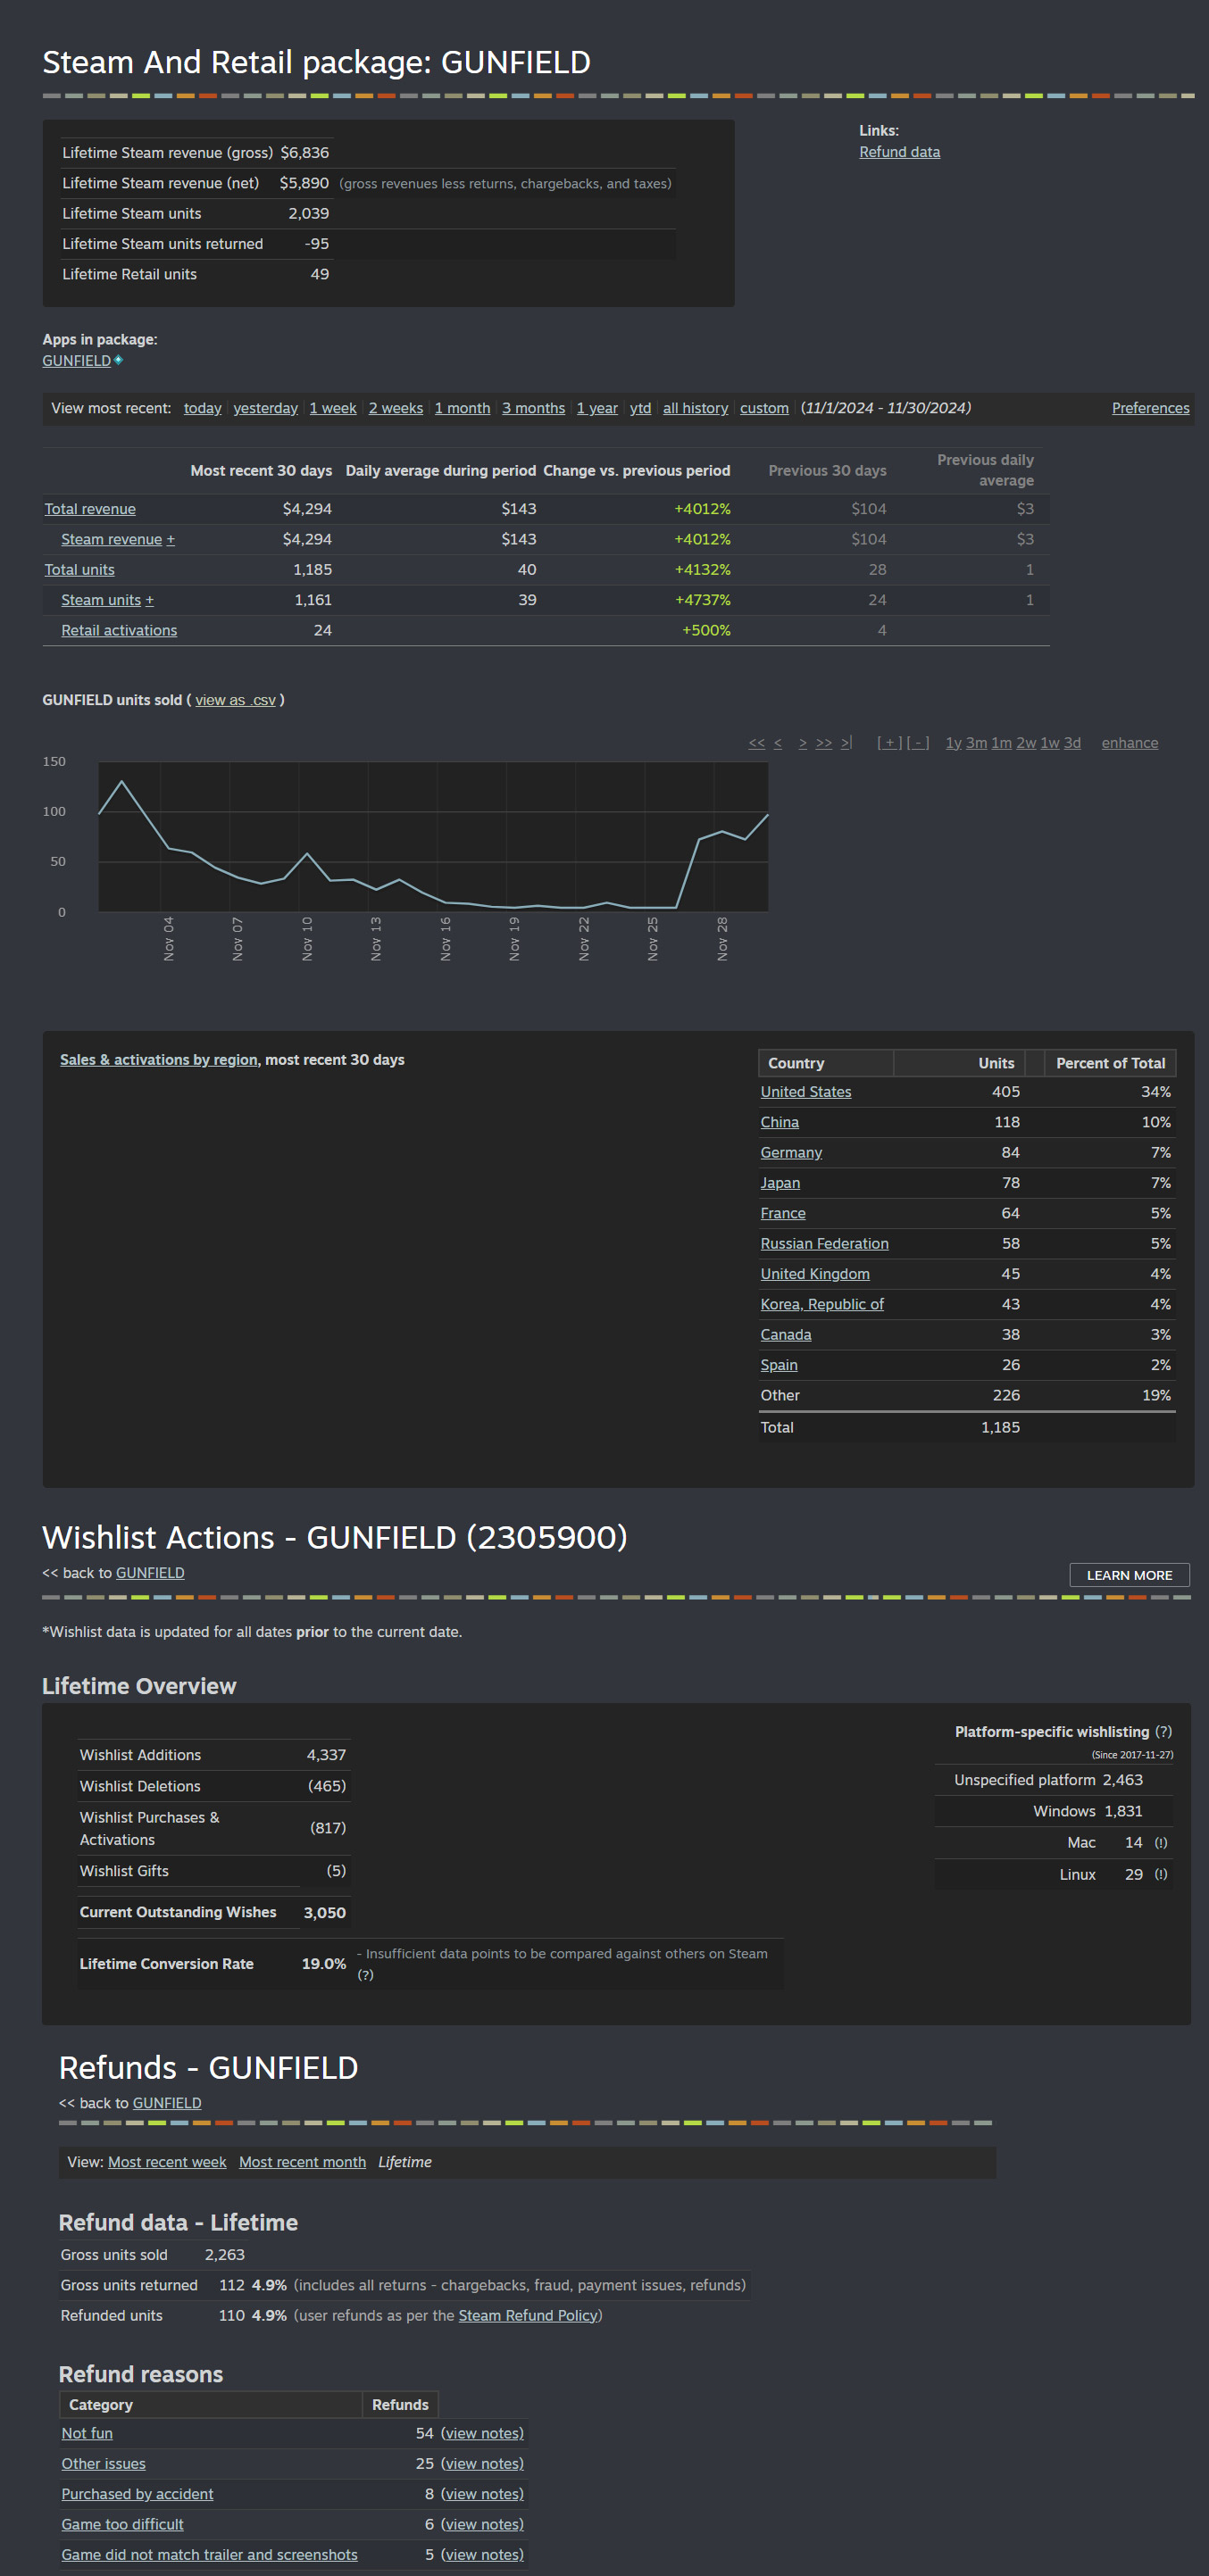This screenshot has width=1209, height=2576.
Task: Jump chart to latest with '>|'
Action: [x=846, y=743]
